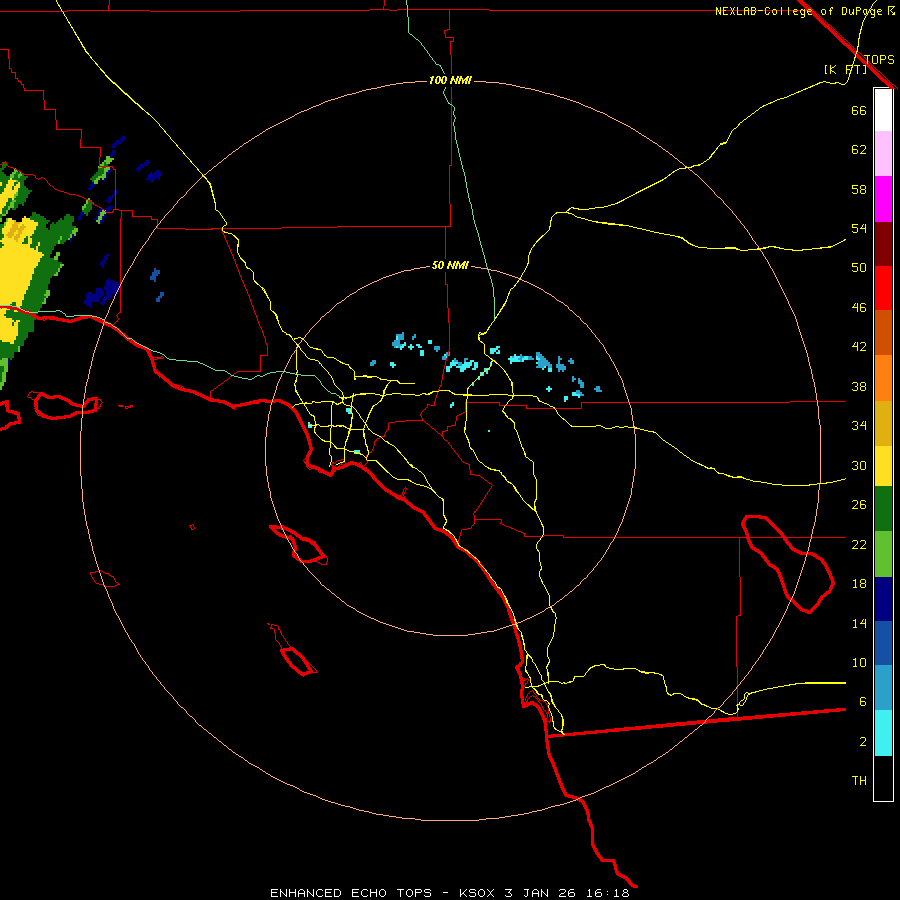Click the 50 NMI range ring label
The image size is (900, 900).
point(450,265)
